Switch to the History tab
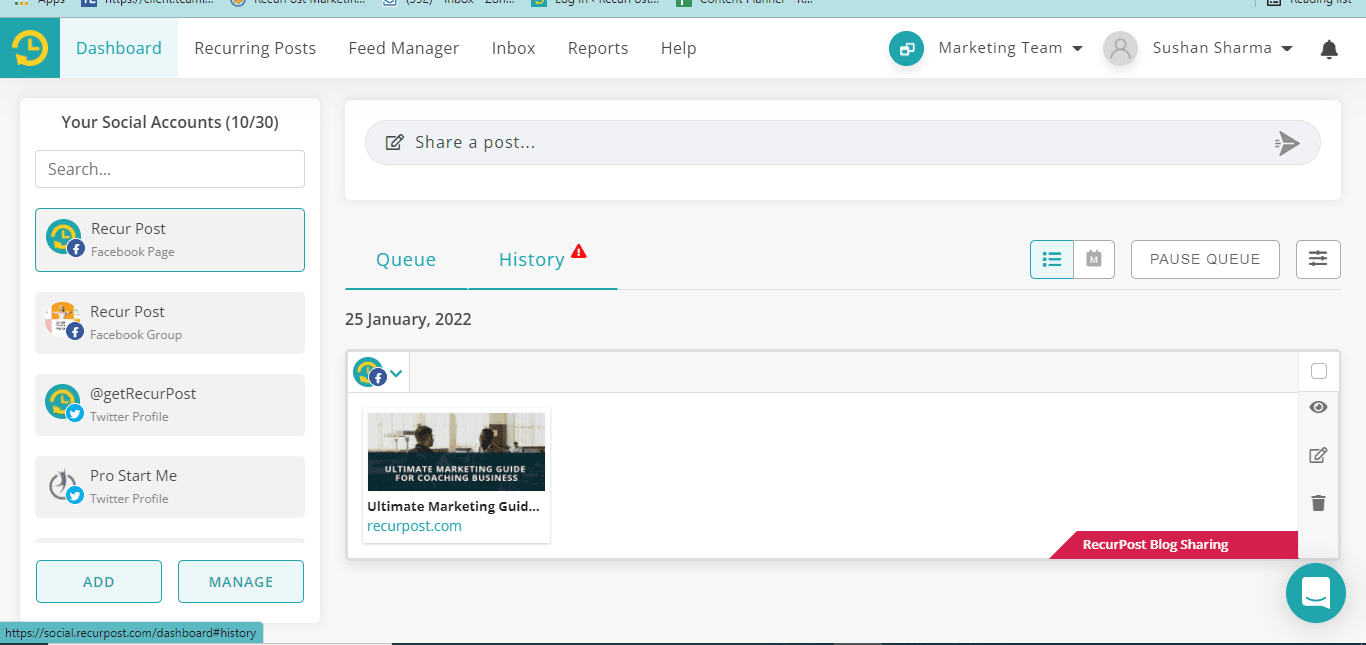The image size is (1366, 645). pyautogui.click(x=532, y=260)
